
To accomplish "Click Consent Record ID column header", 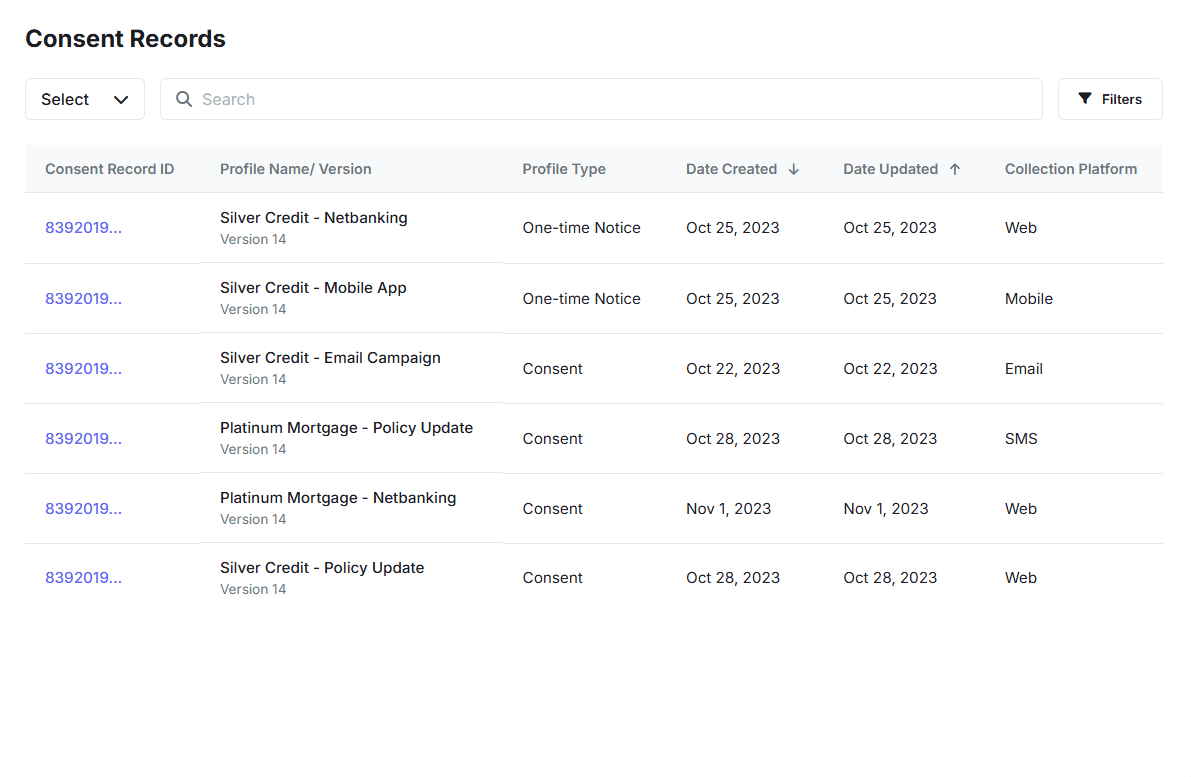I will point(109,169).
